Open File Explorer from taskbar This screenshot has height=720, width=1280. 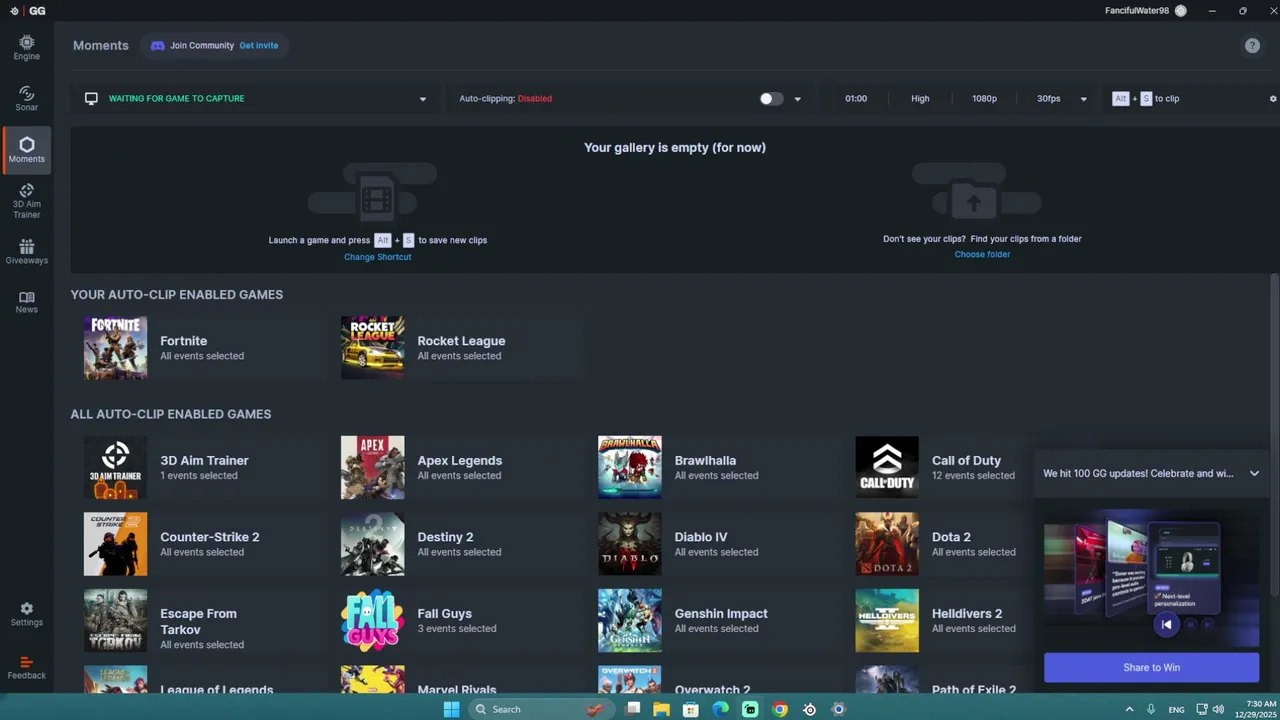[x=661, y=709]
